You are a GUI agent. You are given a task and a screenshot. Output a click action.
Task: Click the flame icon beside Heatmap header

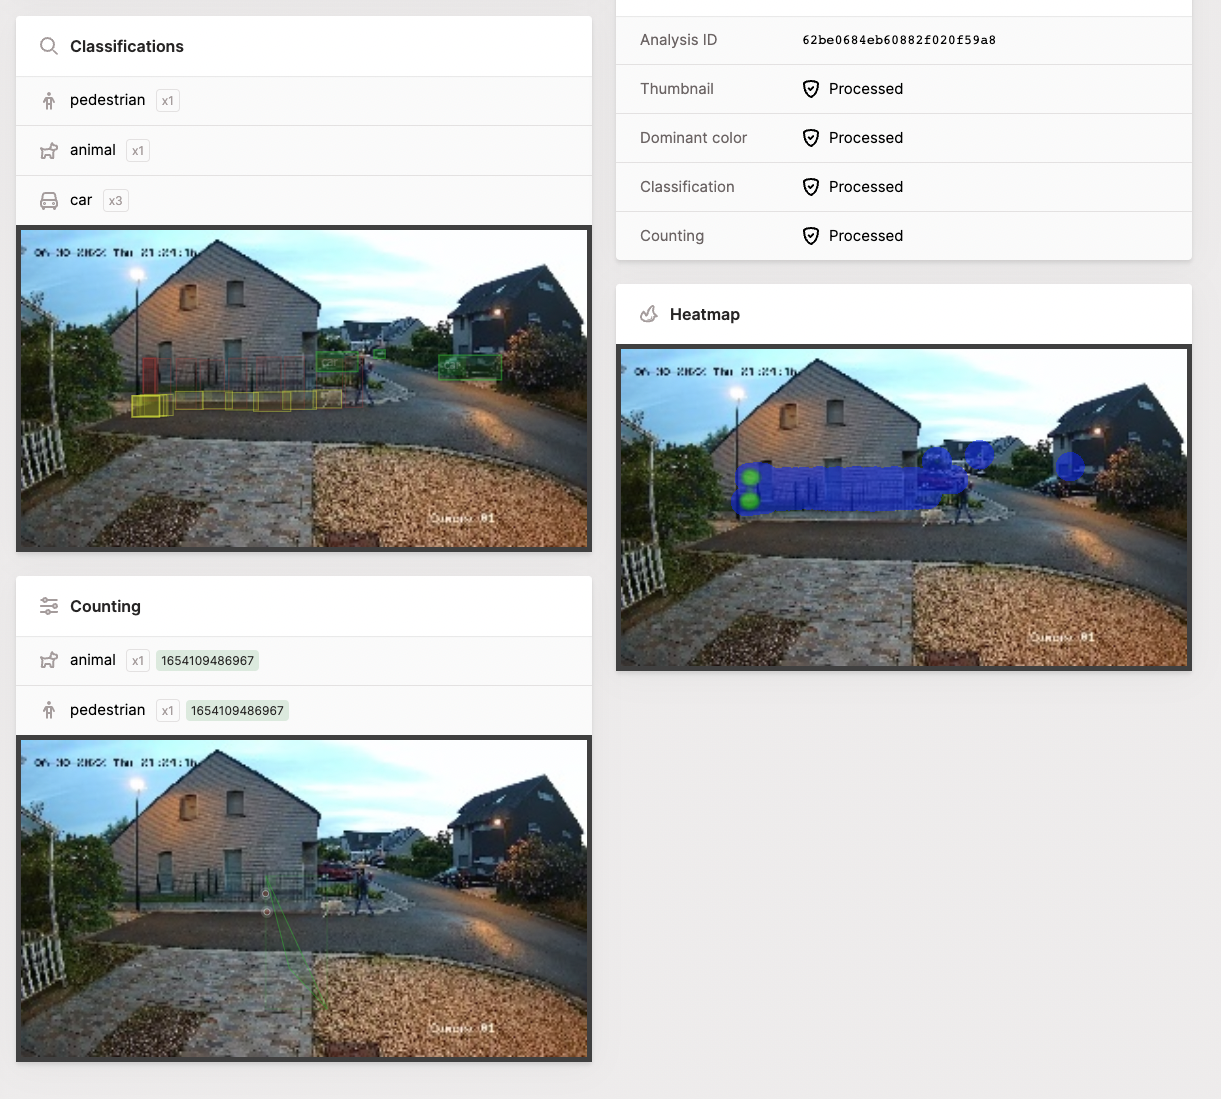click(648, 314)
